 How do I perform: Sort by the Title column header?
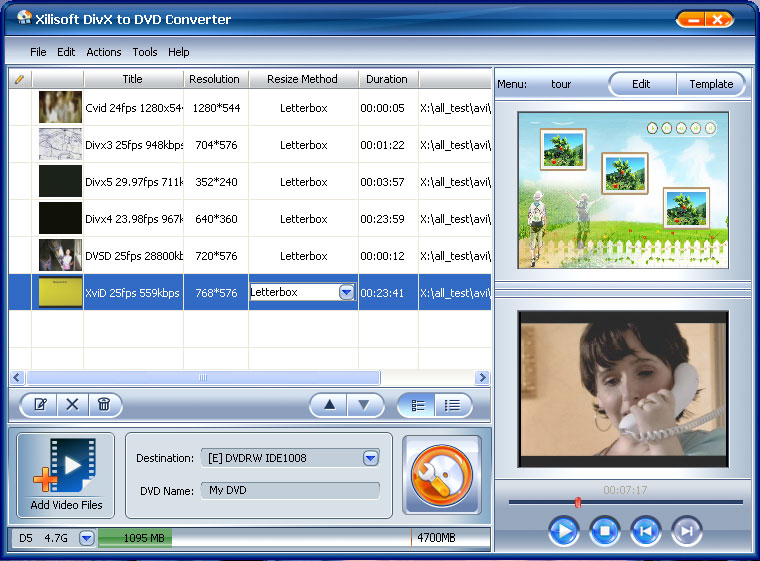coord(133,79)
